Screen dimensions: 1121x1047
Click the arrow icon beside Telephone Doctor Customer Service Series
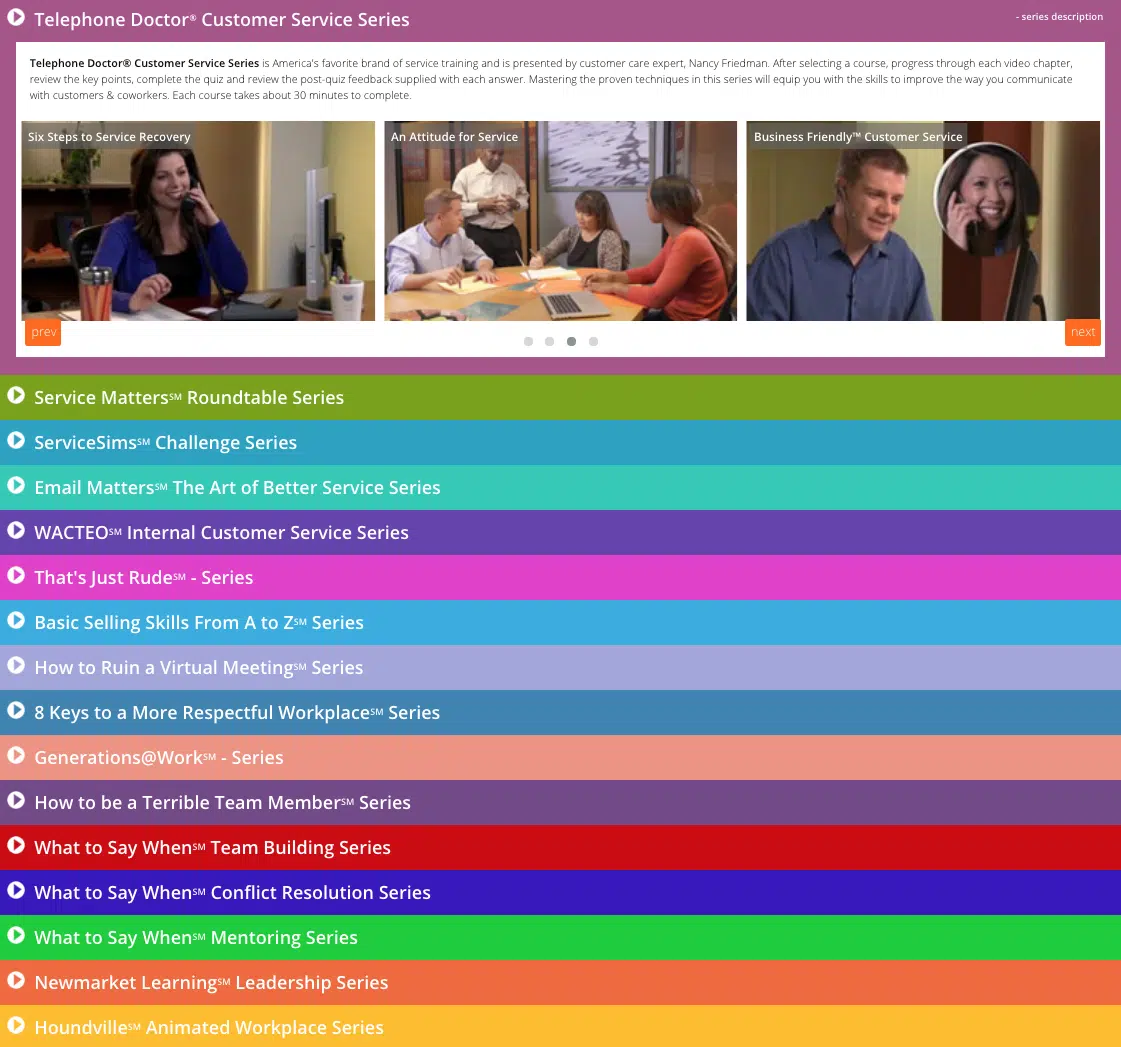pos(16,17)
